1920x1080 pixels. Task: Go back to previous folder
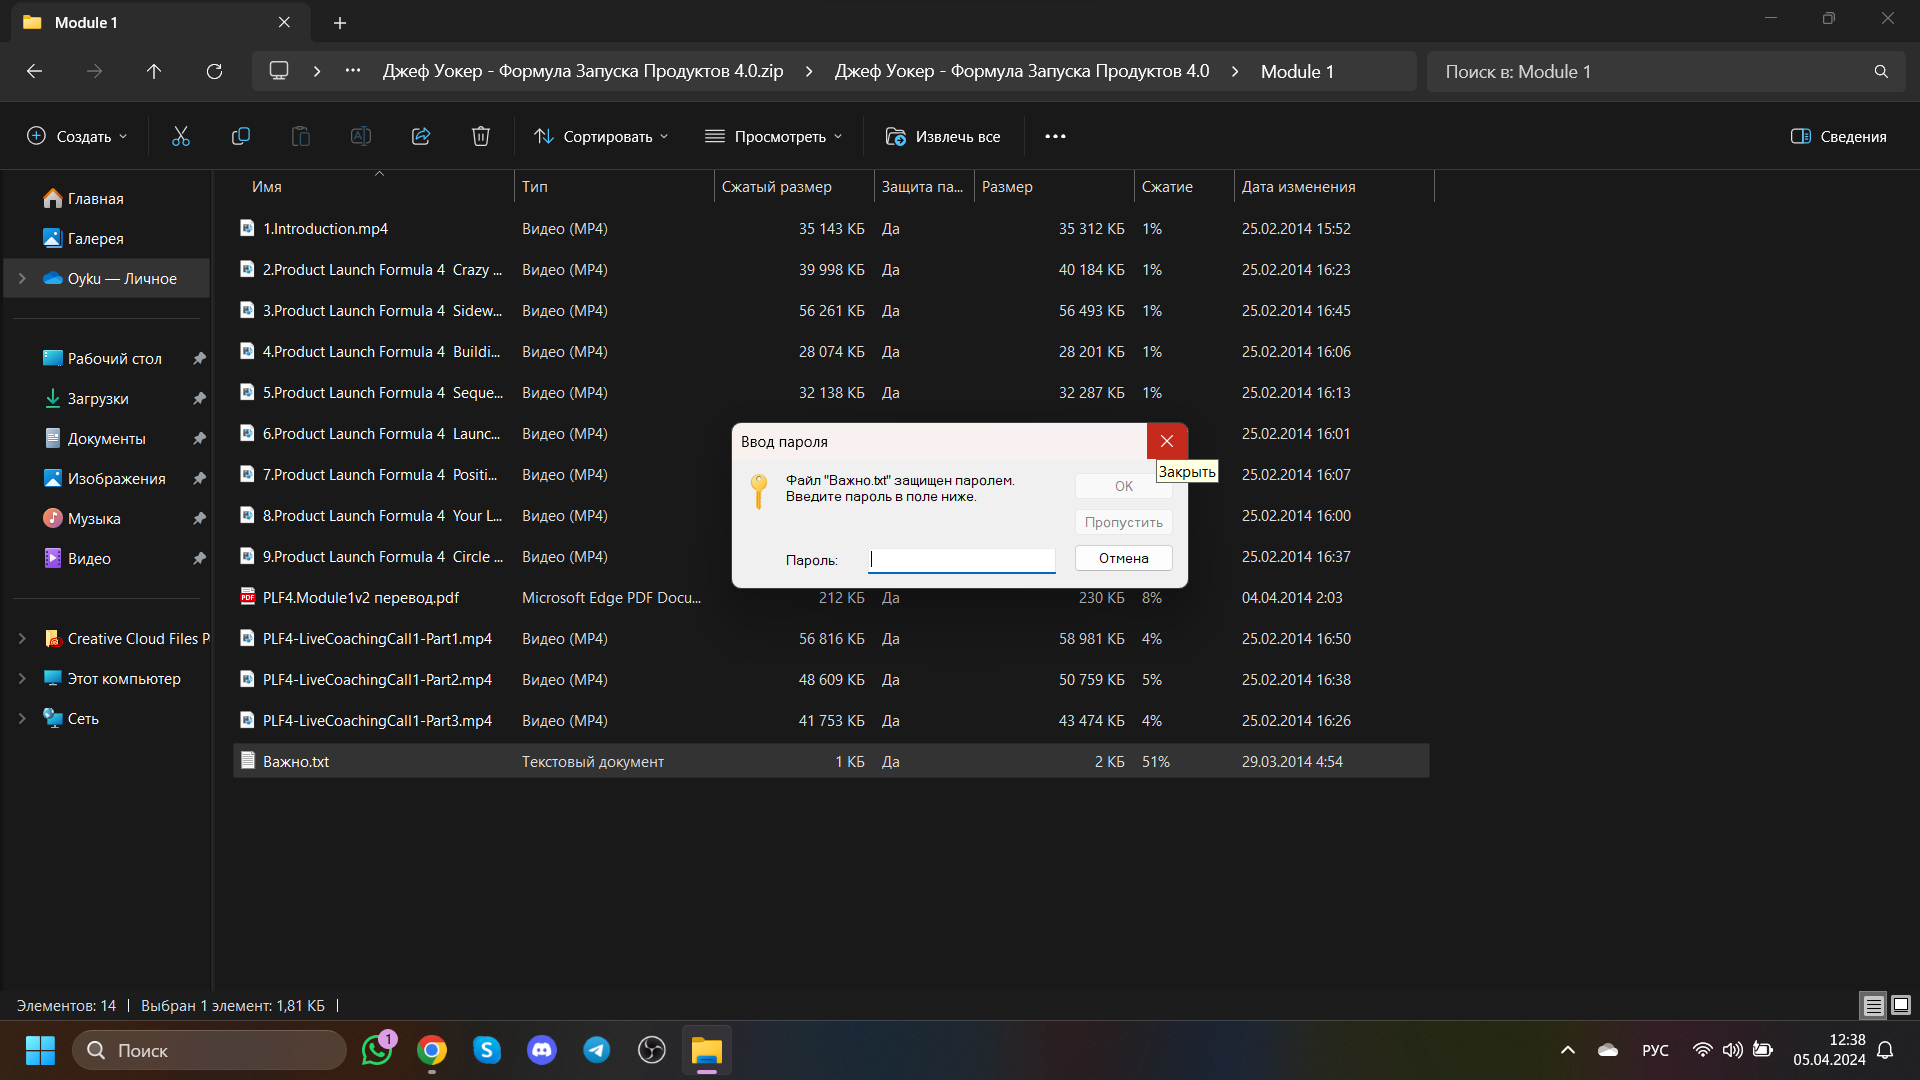(x=34, y=71)
